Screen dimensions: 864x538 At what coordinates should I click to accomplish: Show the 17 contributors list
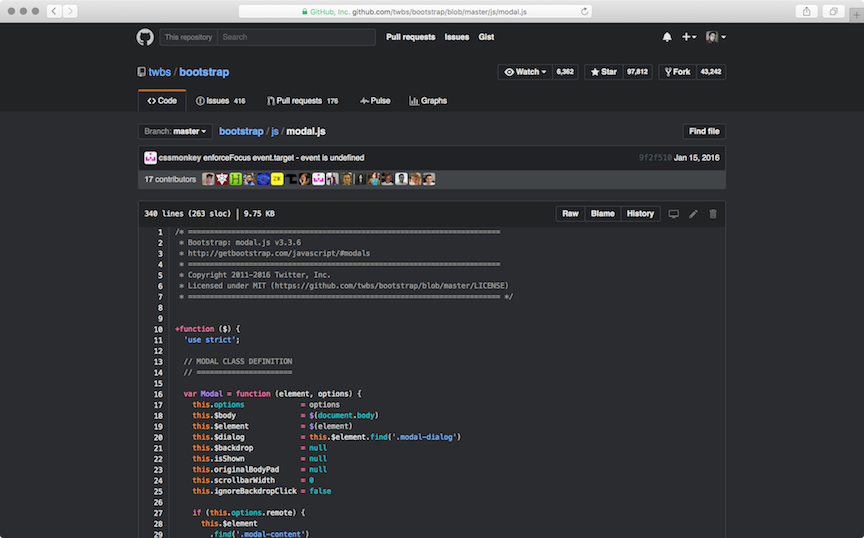point(170,179)
